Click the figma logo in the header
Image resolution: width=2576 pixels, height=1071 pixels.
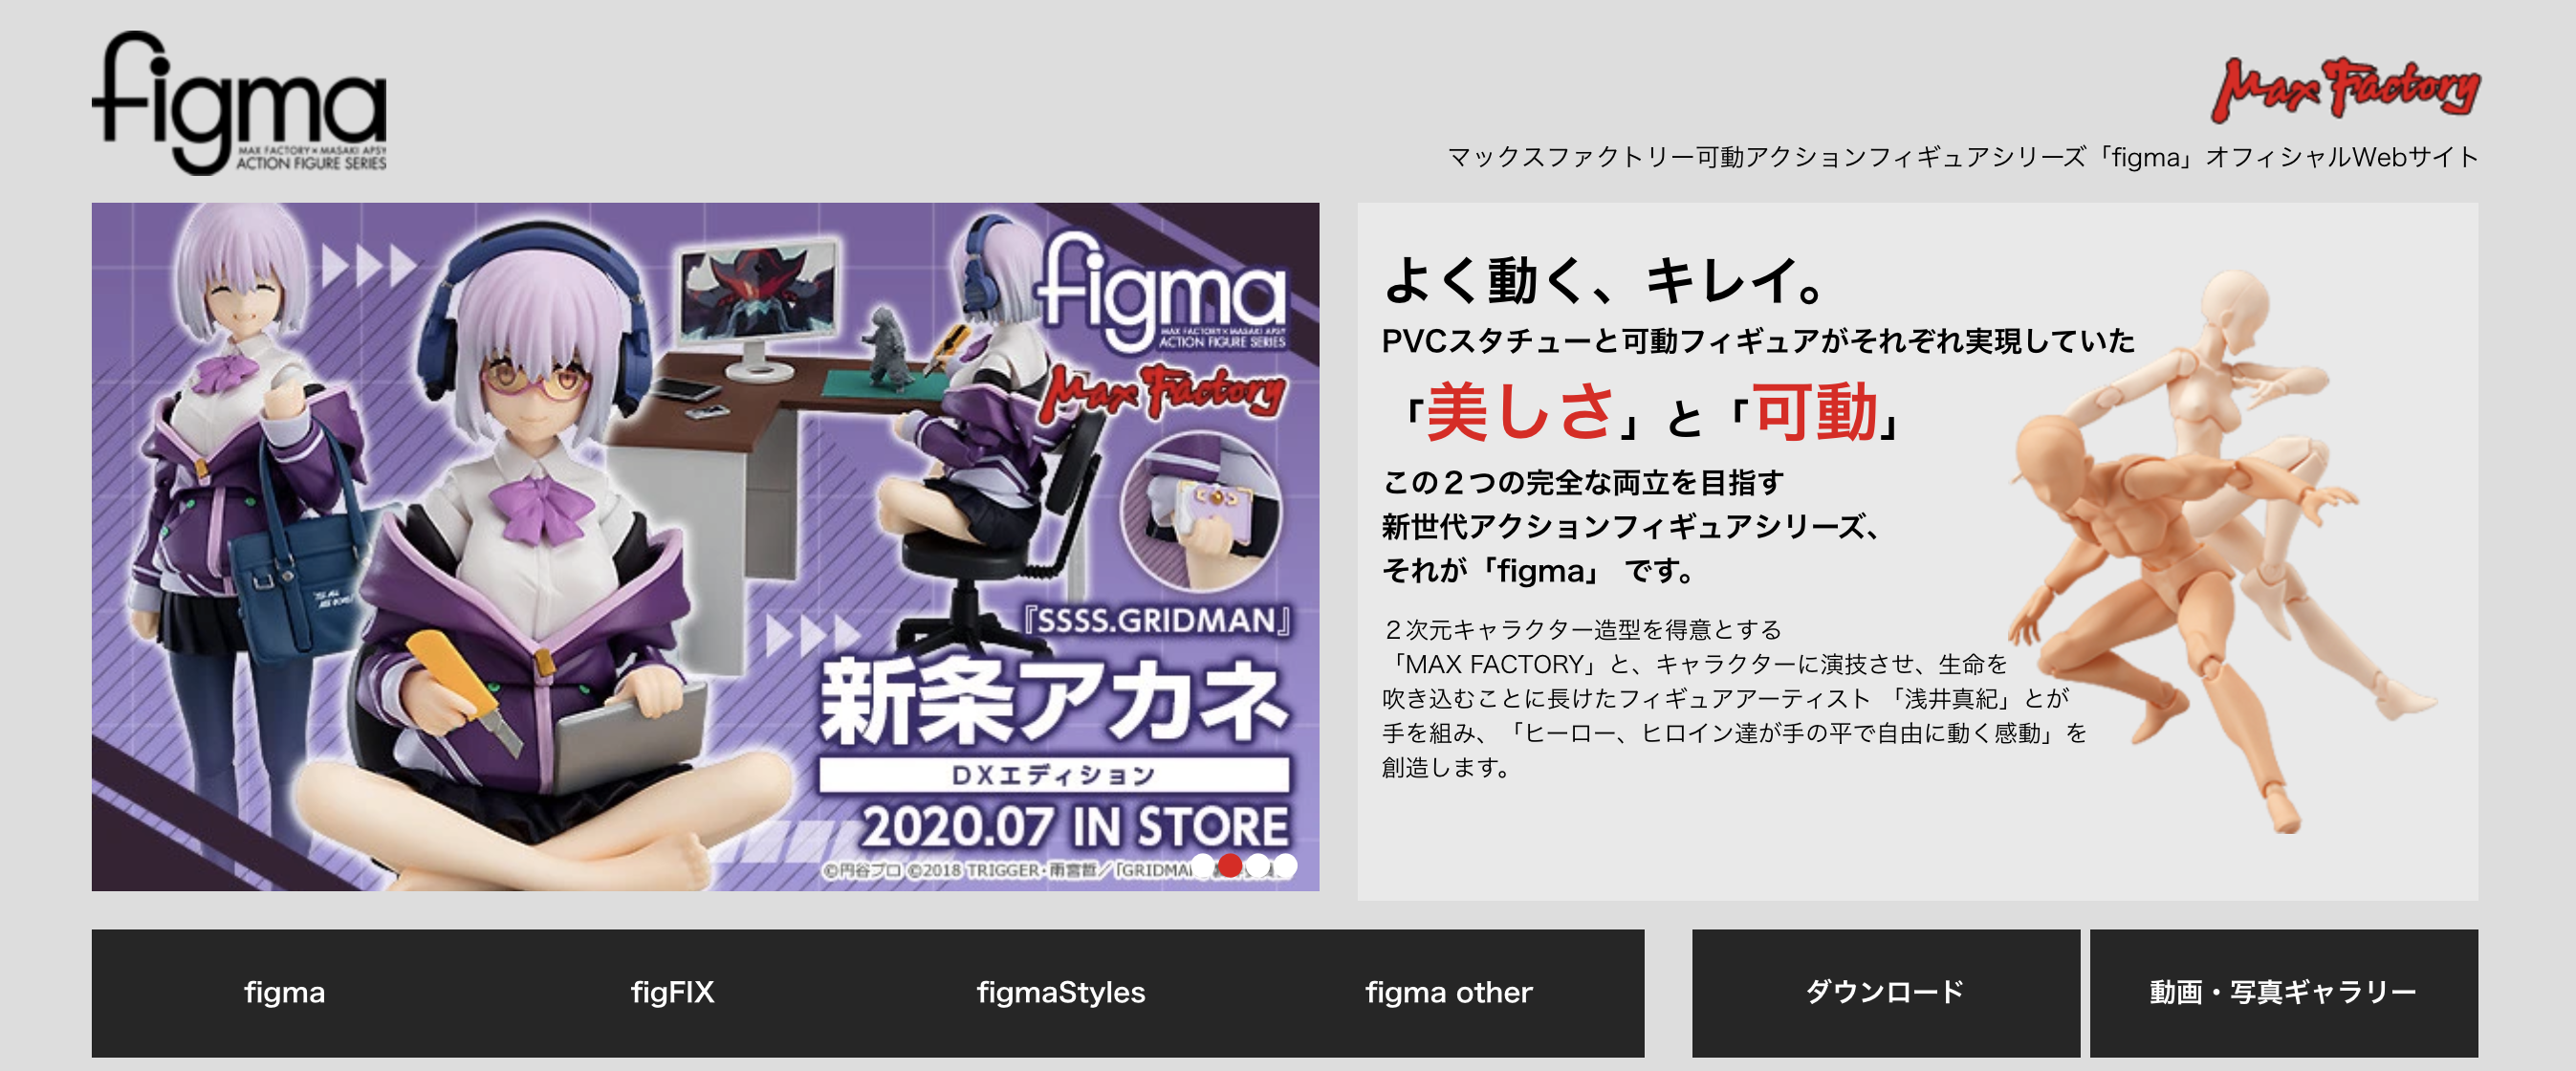pos(238,102)
